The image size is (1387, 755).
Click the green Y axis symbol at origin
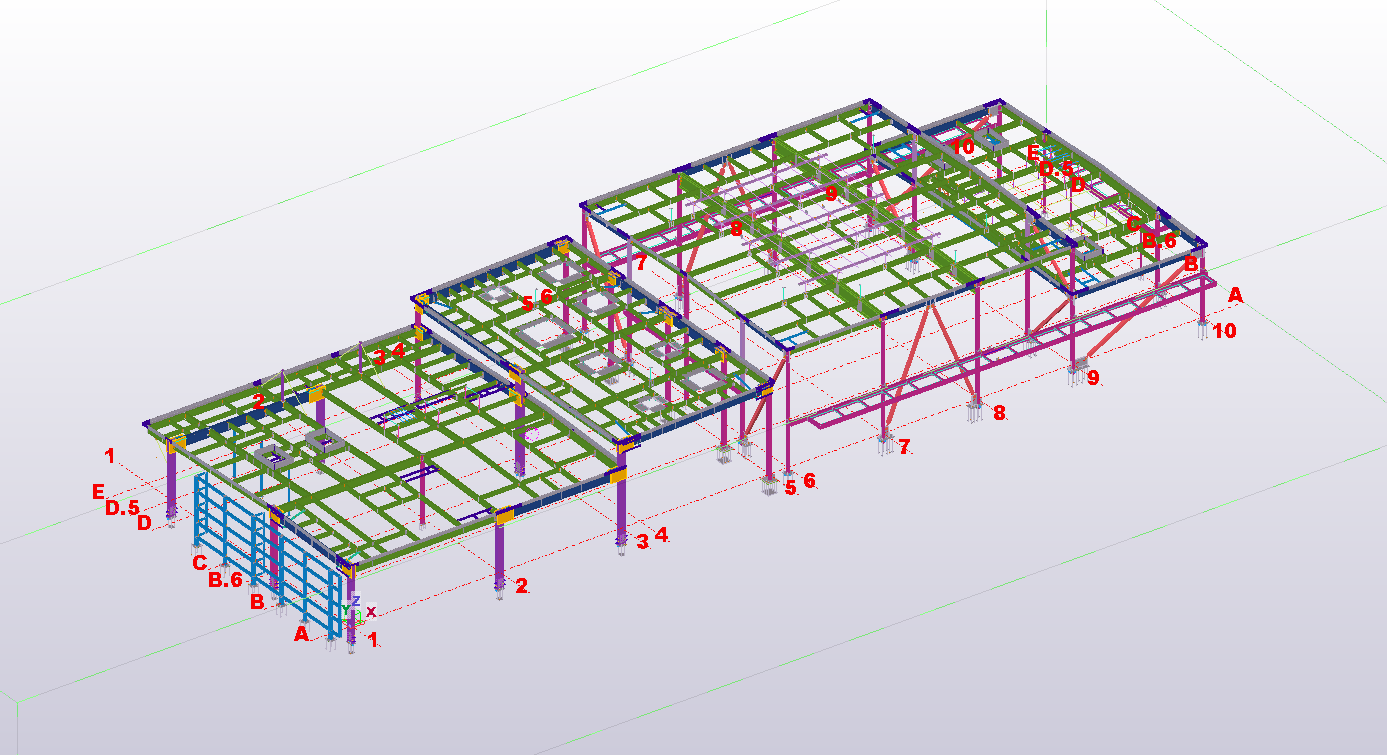coord(346,609)
